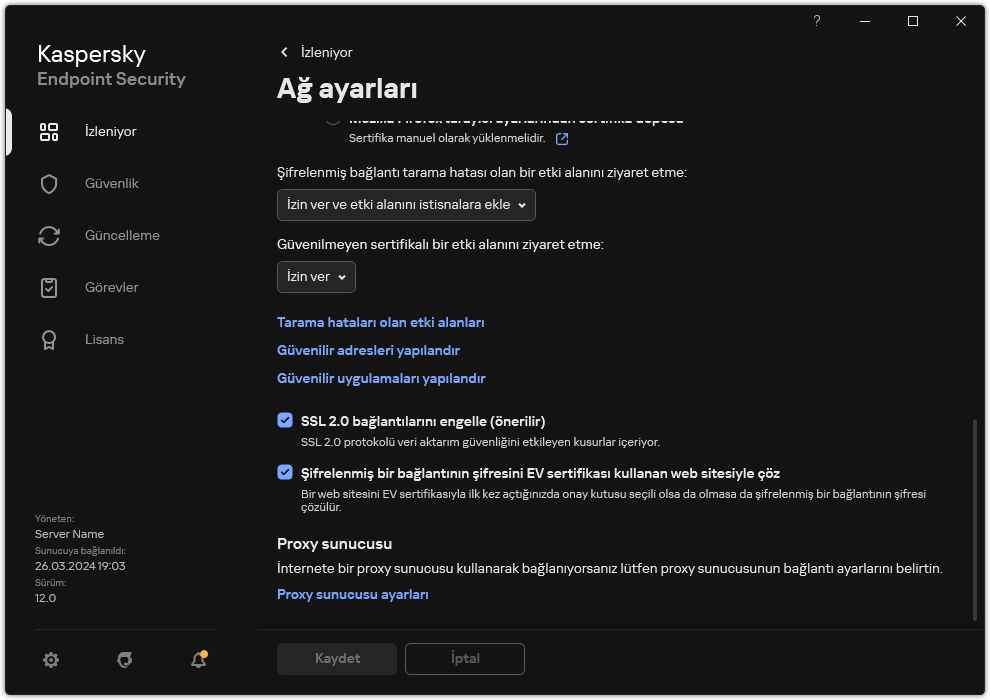This screenshot has width=990, height=700.
Task: Open the notifications bell icon
Action: click(198, 660)
